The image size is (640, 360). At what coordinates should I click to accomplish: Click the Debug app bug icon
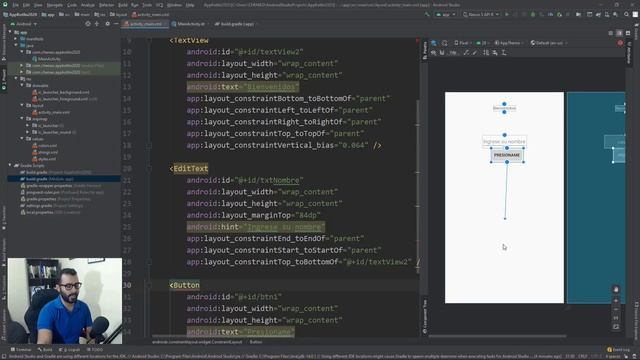pyautogui.click(x=533, y=14)
